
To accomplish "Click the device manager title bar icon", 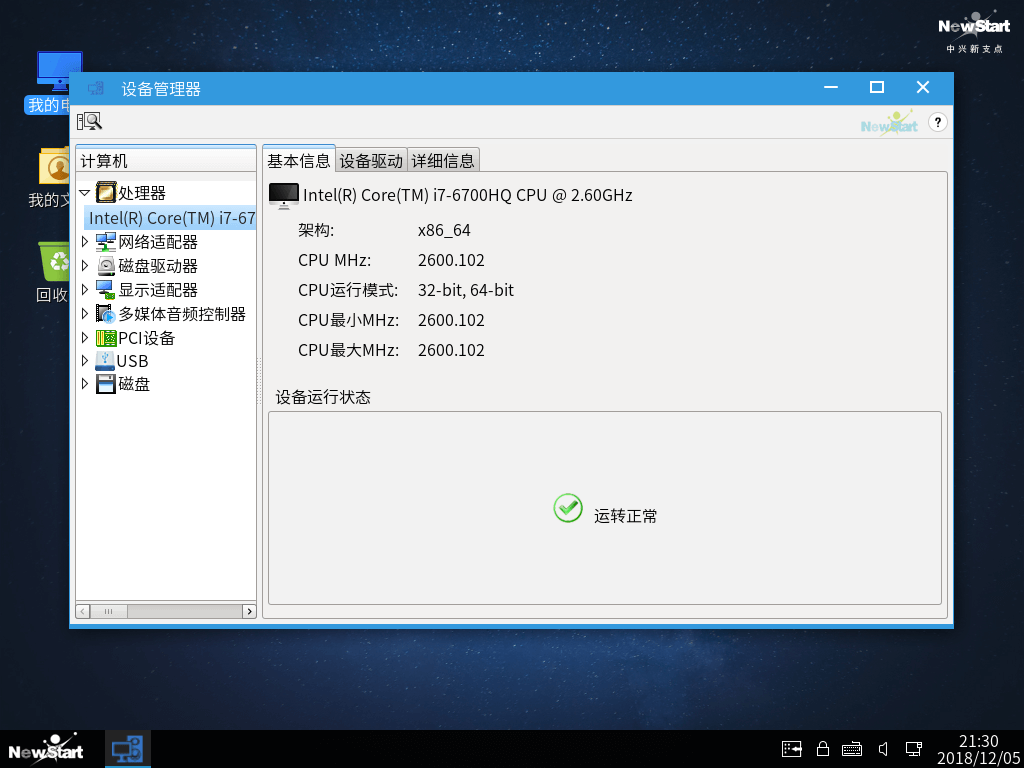I will point(96,88).
